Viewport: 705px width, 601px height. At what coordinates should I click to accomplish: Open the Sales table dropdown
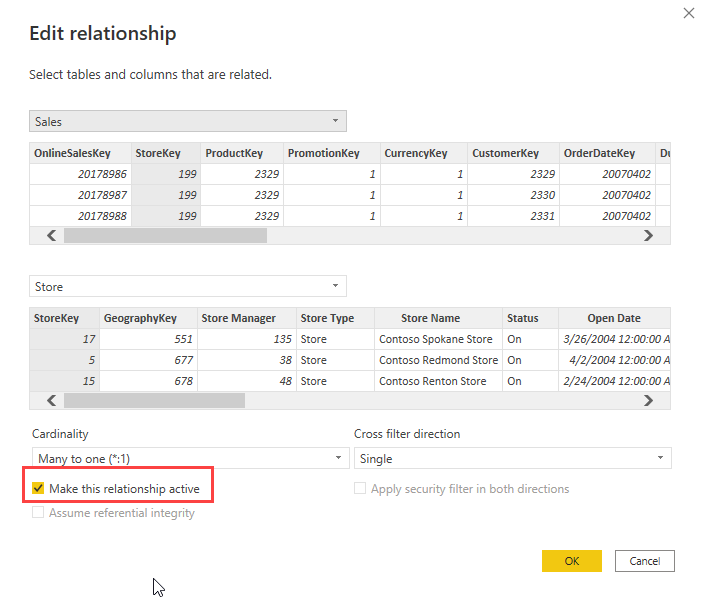point(188,121)
